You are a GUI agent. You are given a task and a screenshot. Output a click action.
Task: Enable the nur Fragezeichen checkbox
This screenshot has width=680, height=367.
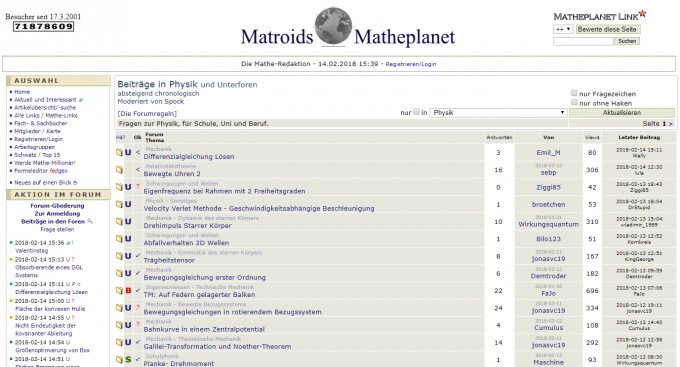(x=574, y=93)
